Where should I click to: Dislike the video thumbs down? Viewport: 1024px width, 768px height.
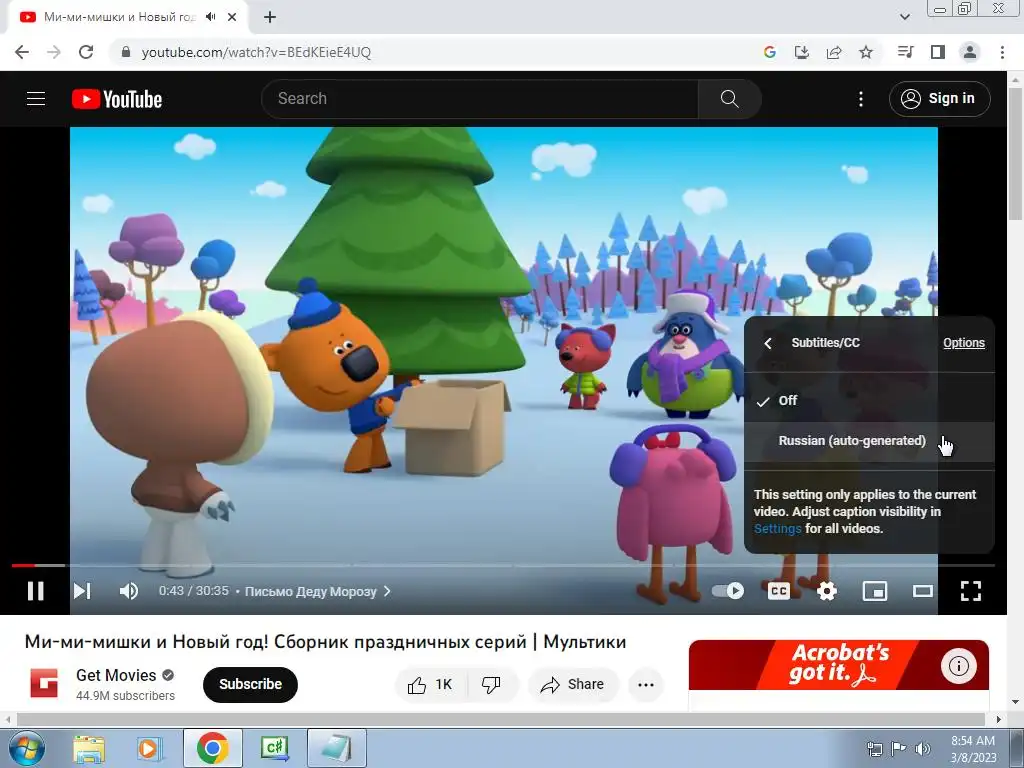[491, 684]
